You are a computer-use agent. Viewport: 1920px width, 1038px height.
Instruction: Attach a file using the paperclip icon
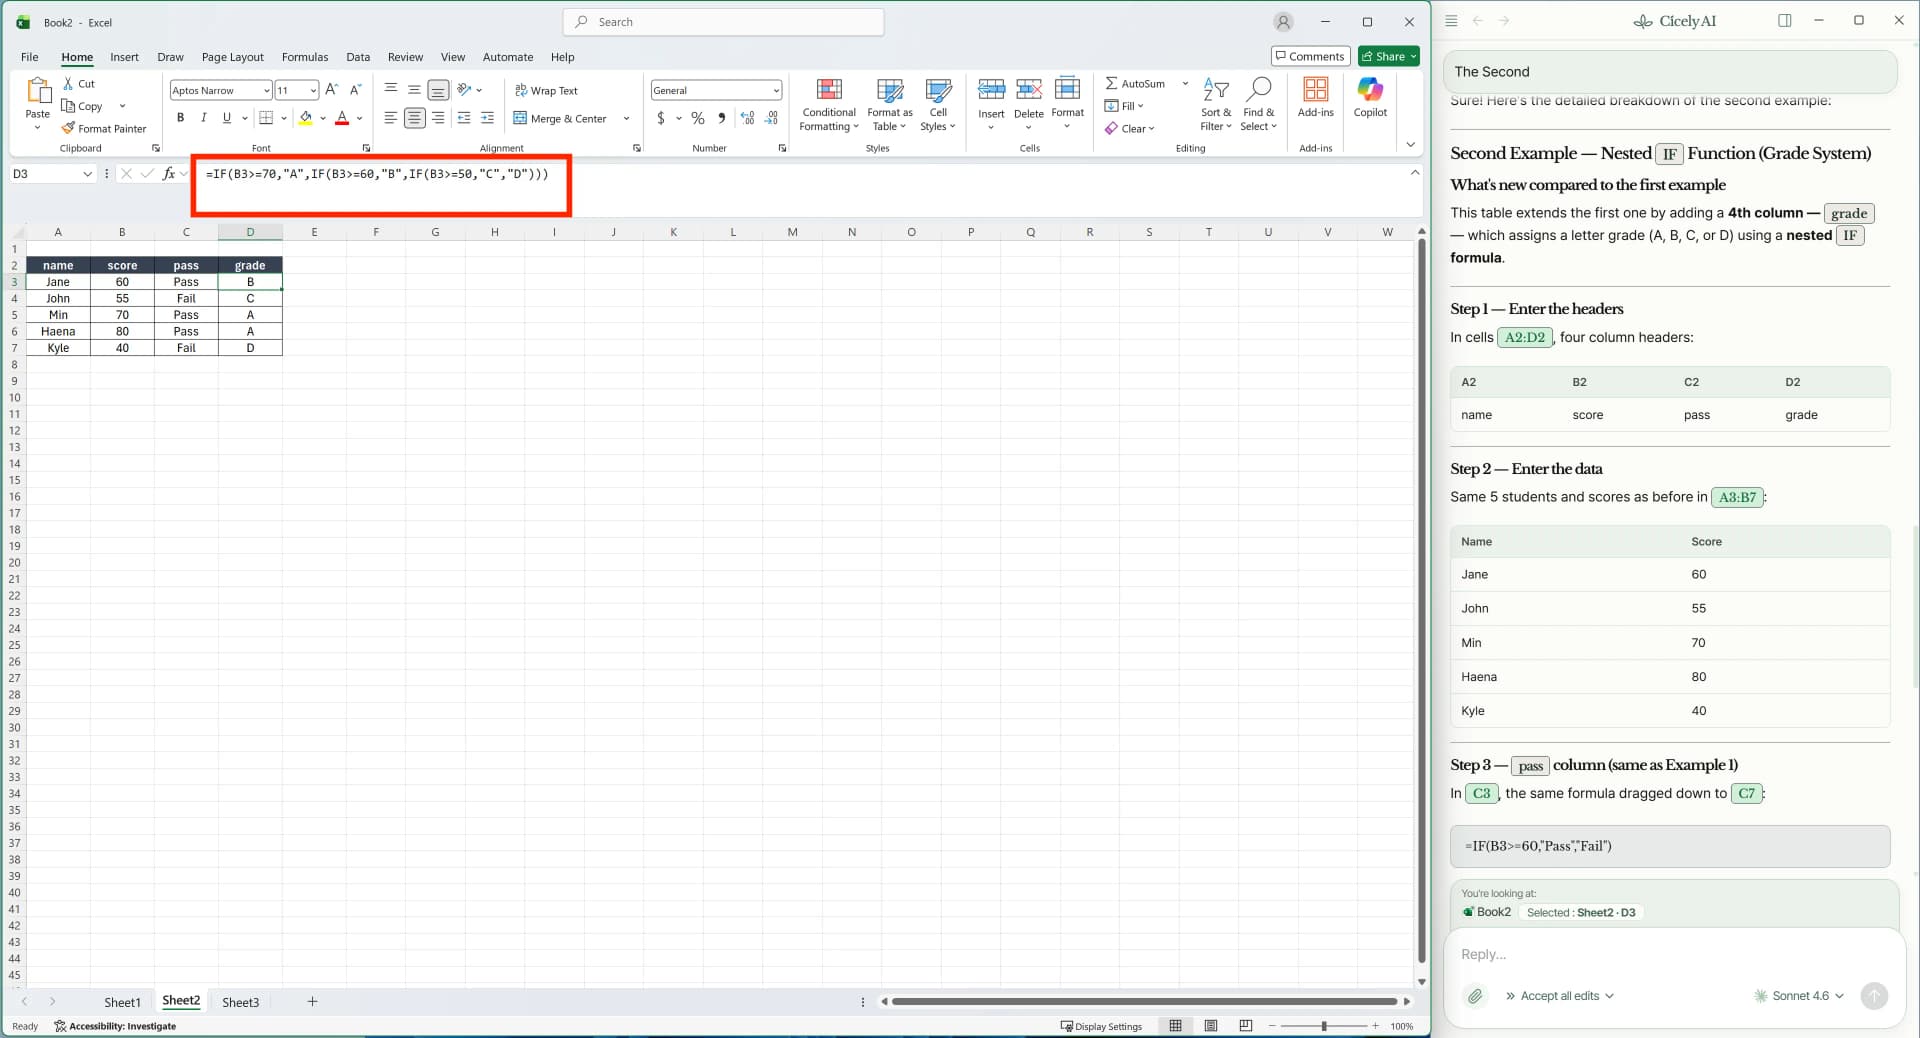pos(1474,995)
